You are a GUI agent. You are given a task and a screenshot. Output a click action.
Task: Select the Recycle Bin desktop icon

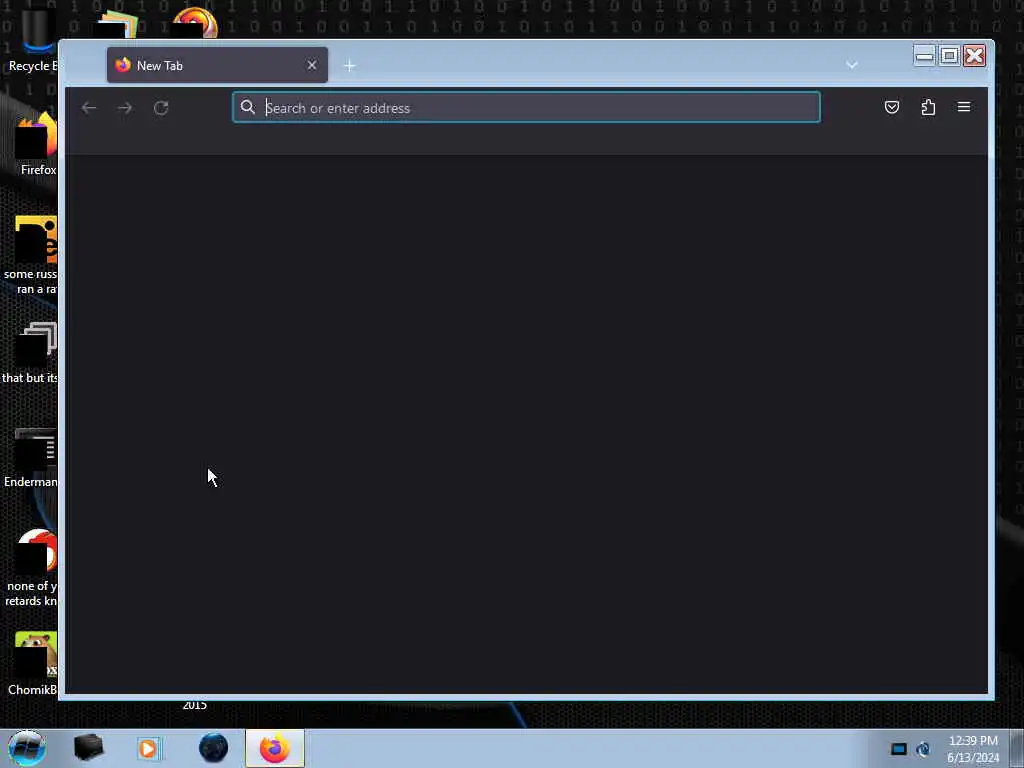[x=31, y=40]
